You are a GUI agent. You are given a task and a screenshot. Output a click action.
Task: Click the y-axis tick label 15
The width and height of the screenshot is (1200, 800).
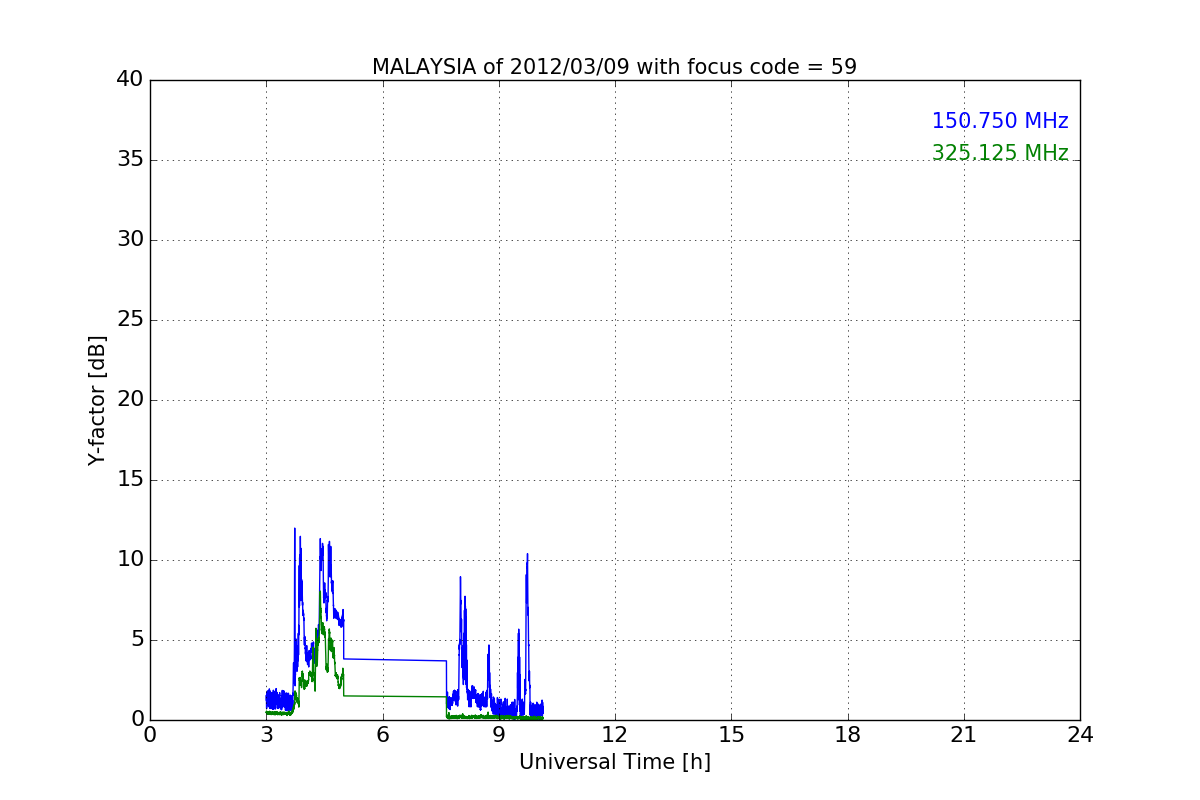pyautogui.click(x=130, y=480)
